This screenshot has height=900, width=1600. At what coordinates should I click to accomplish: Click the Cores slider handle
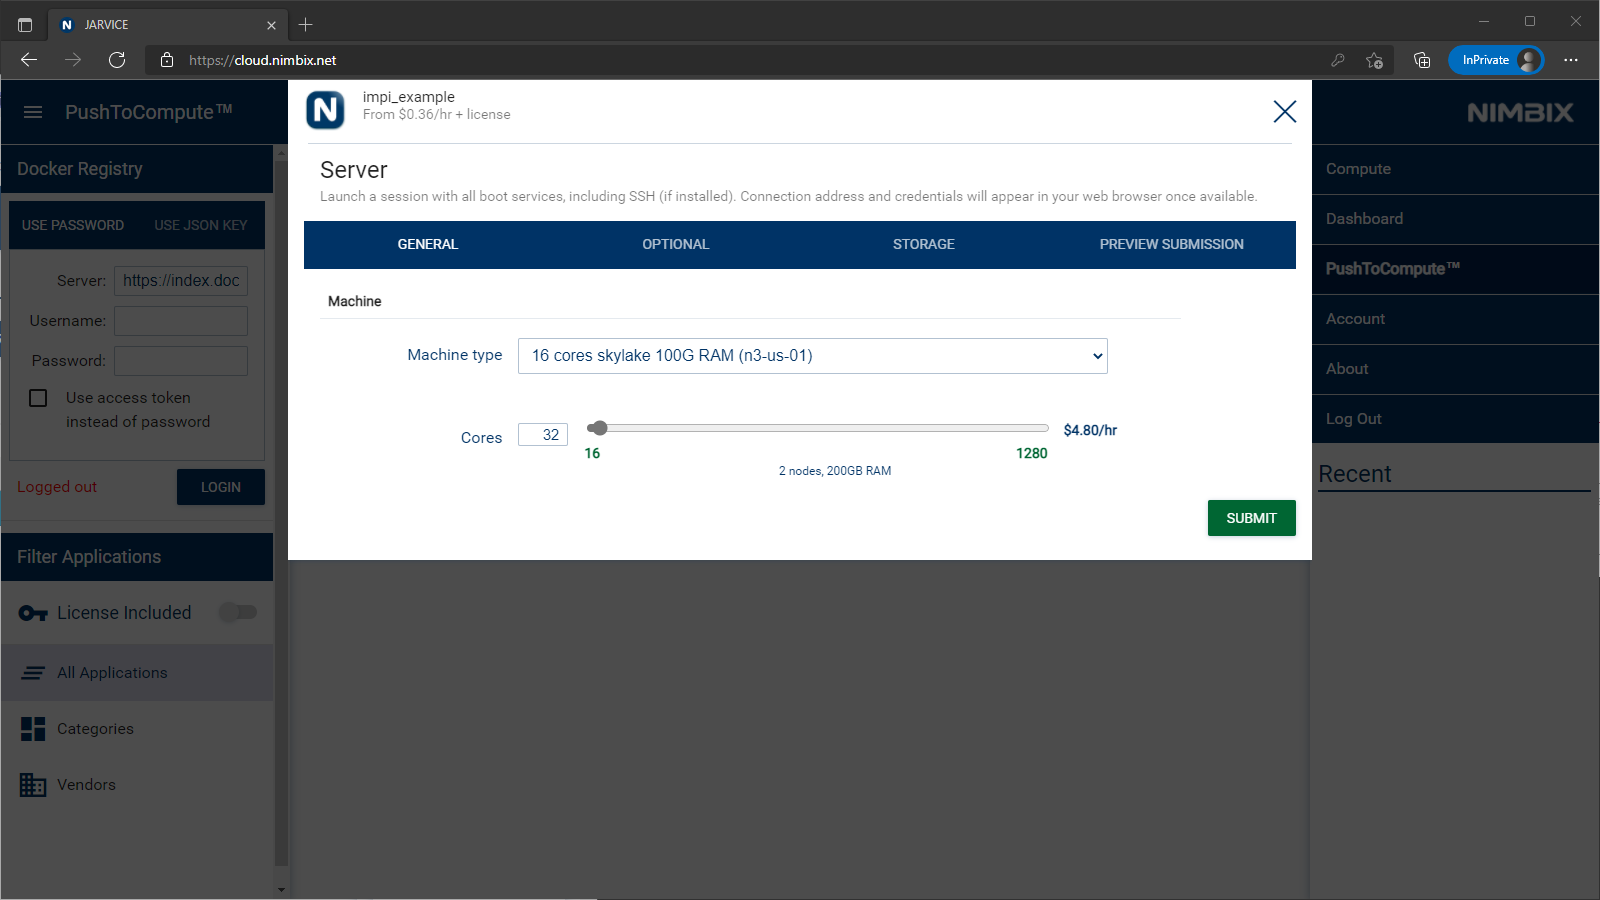[598, 428]
